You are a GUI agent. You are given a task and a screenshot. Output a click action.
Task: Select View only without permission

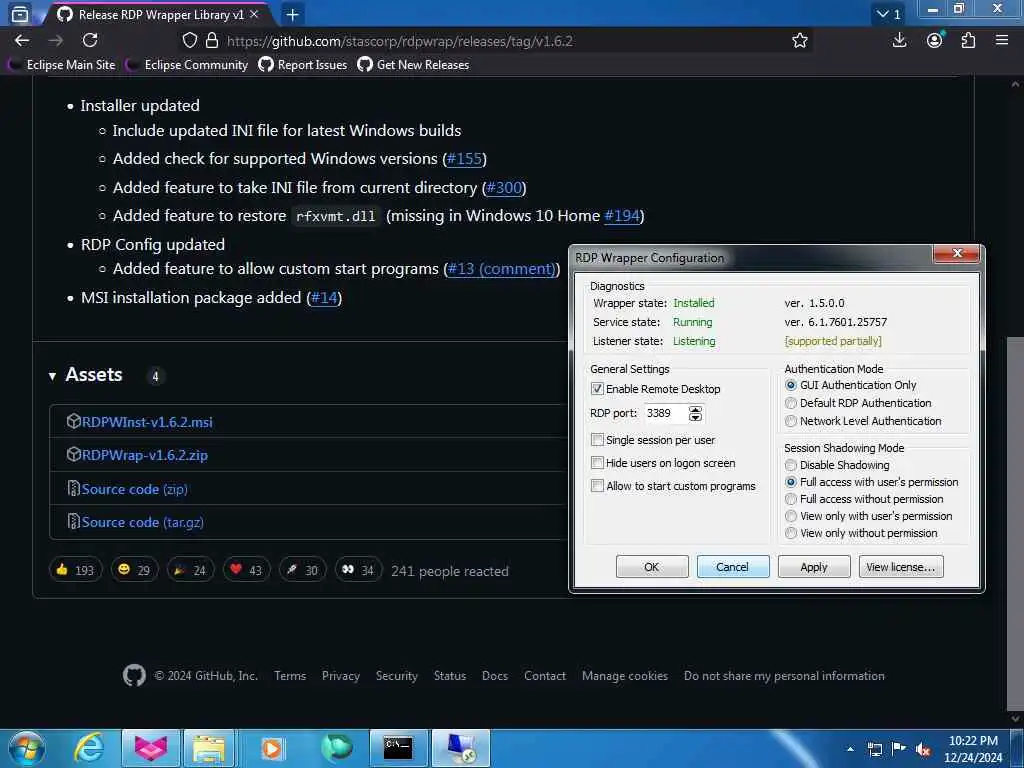[791, 533]
